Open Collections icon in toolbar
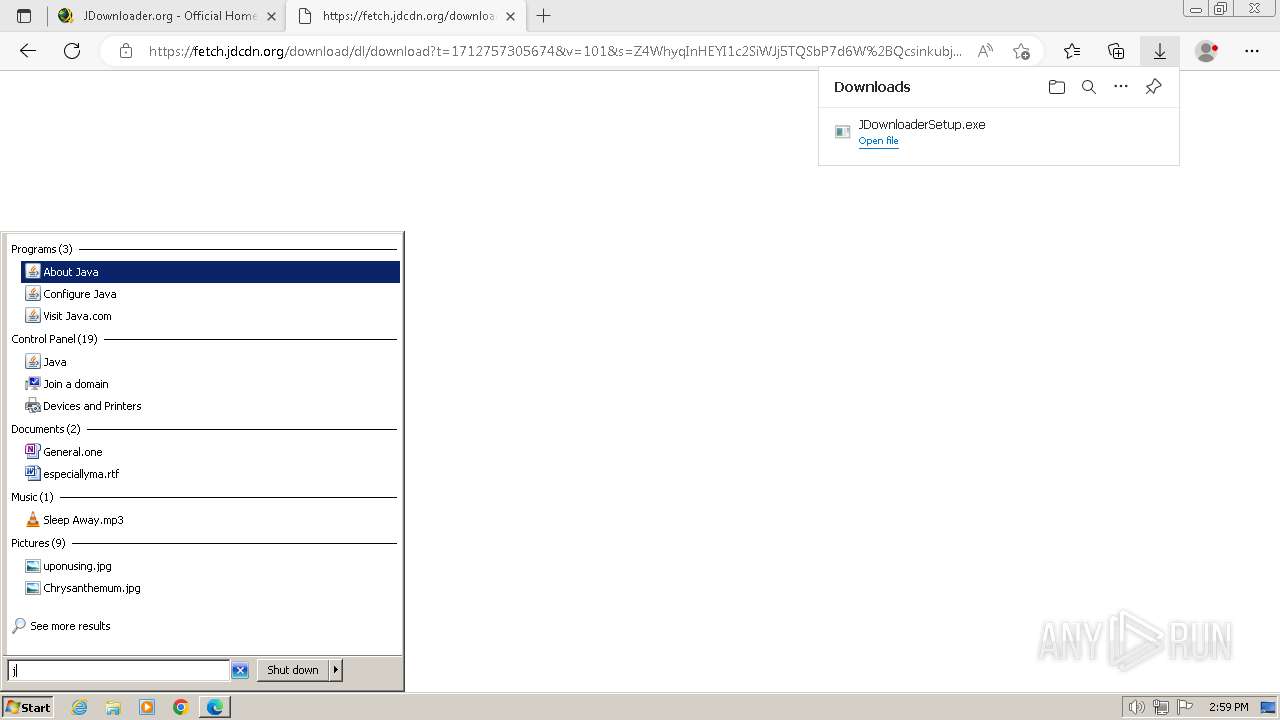Viewport: 1280px width, 720px height. [1116, 51]
